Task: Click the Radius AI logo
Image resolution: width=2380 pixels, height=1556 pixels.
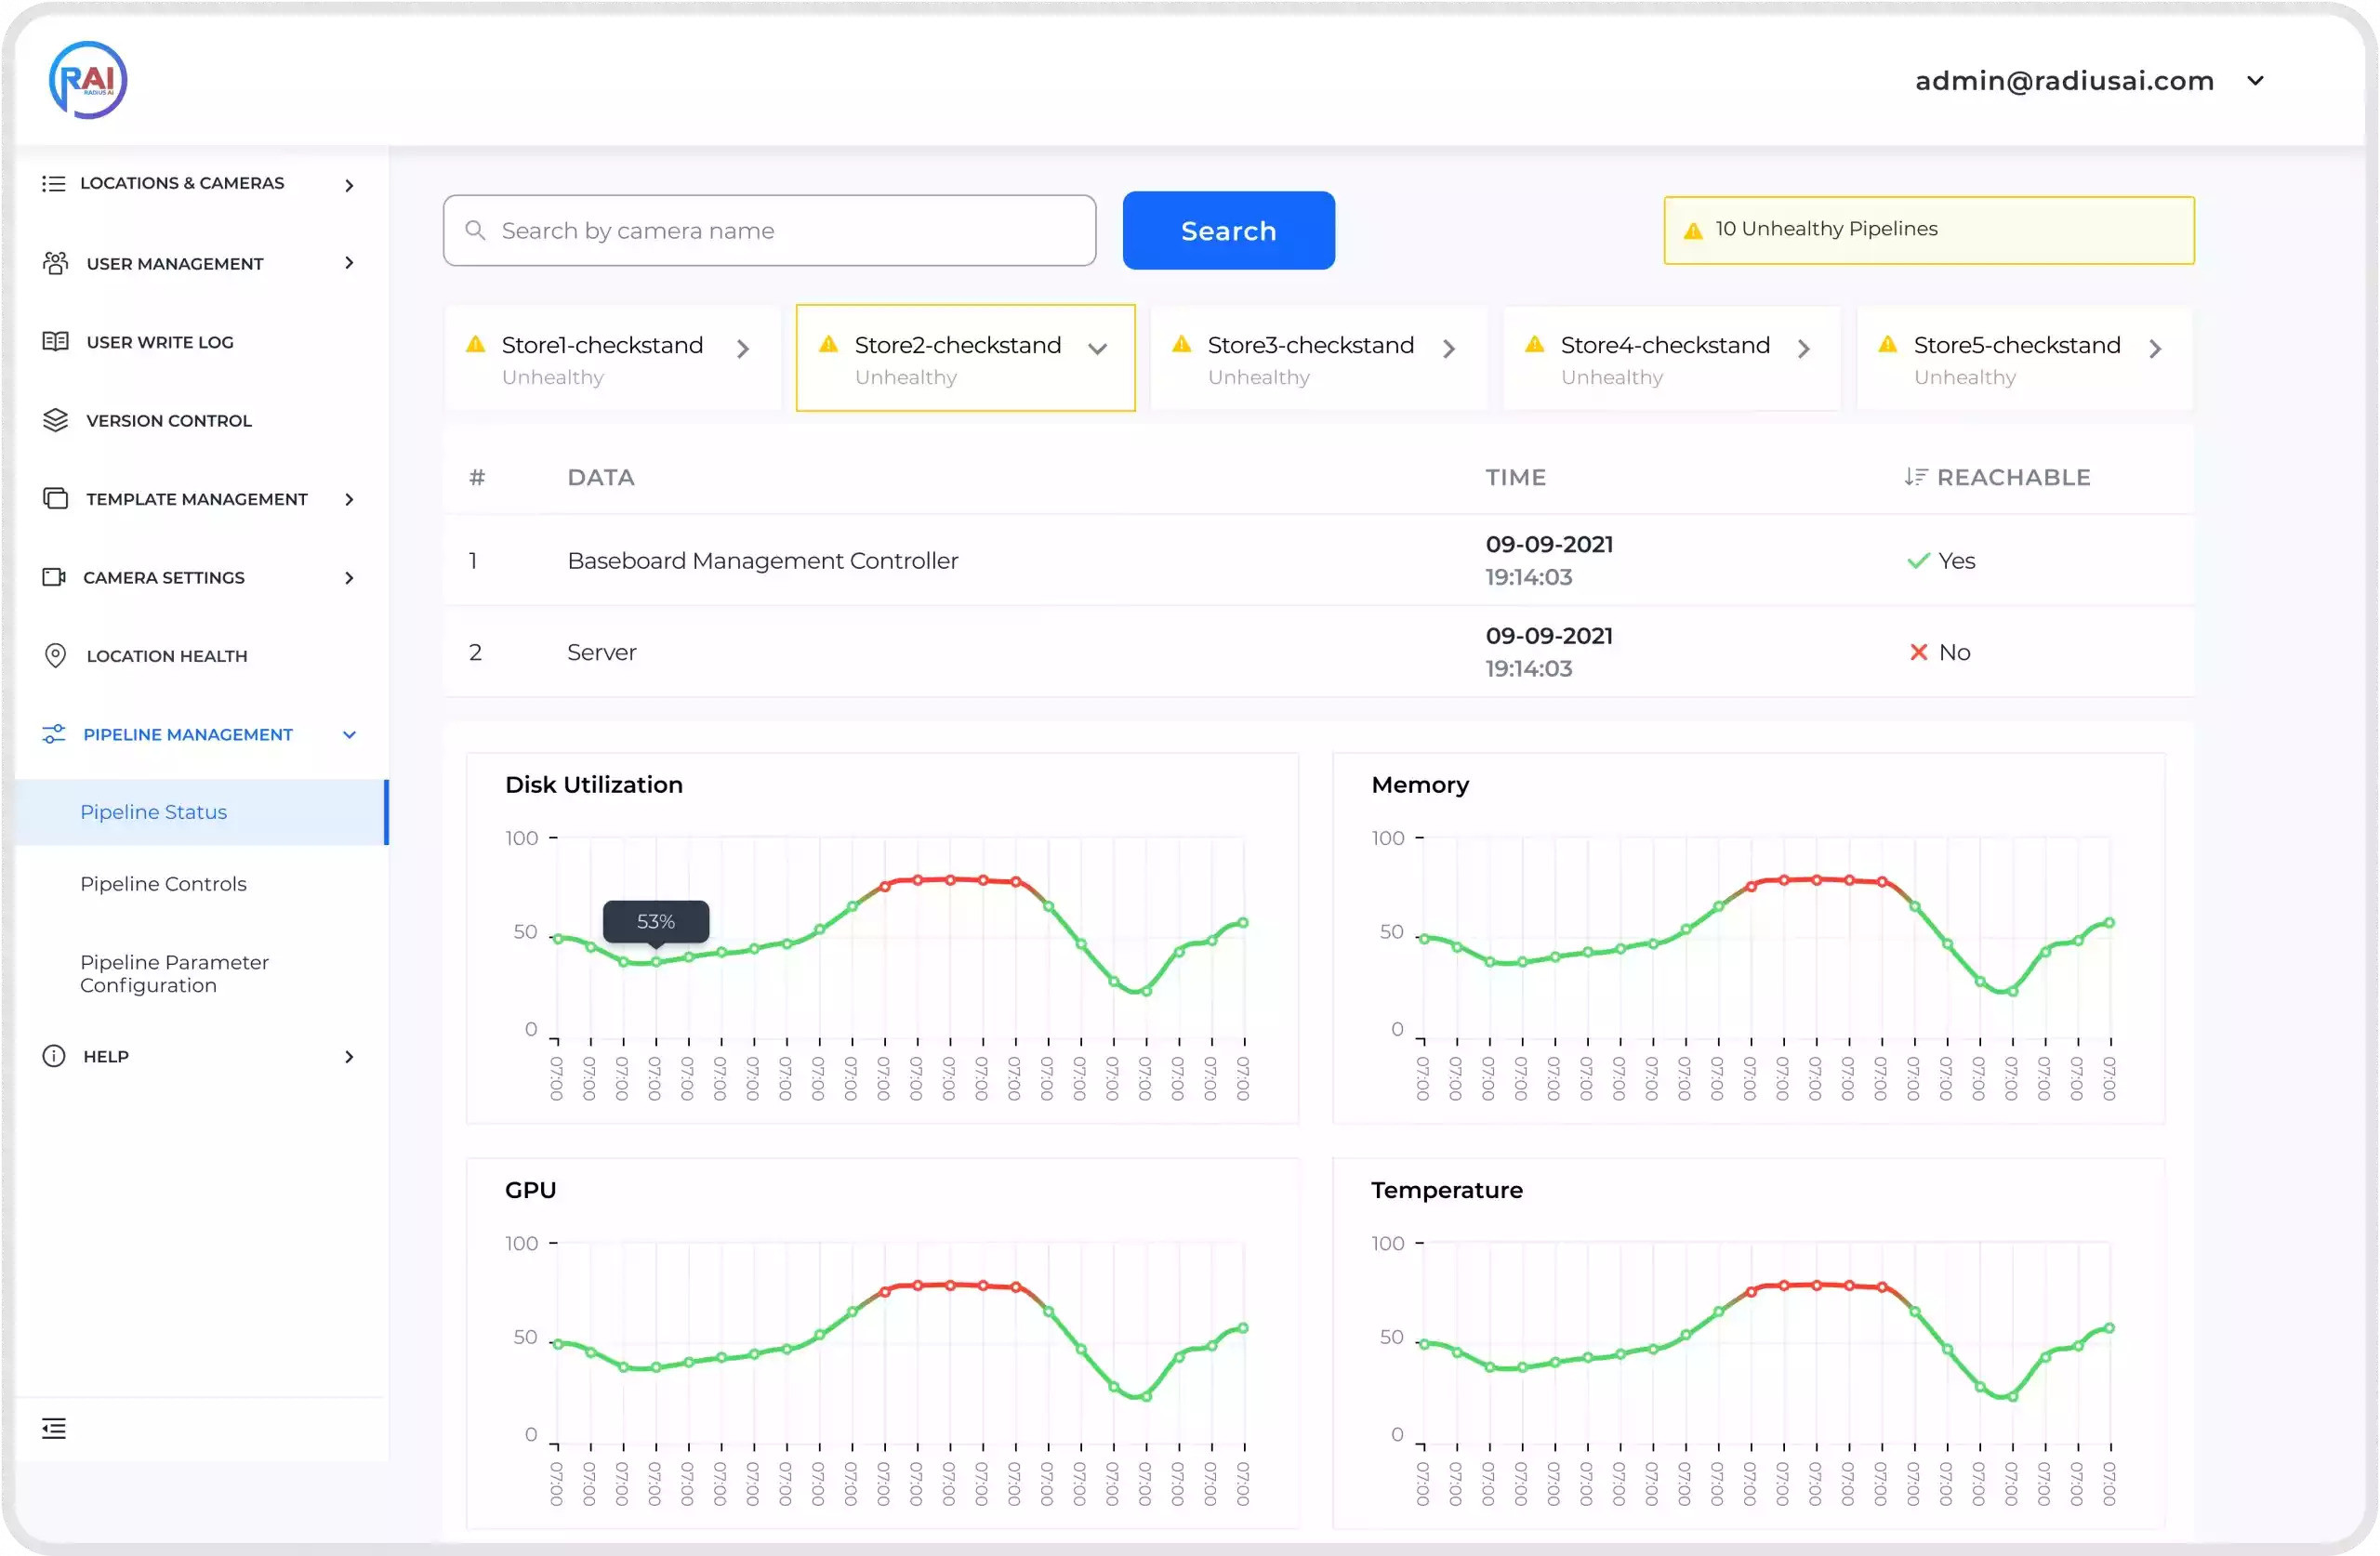Action: click(88, 80)
